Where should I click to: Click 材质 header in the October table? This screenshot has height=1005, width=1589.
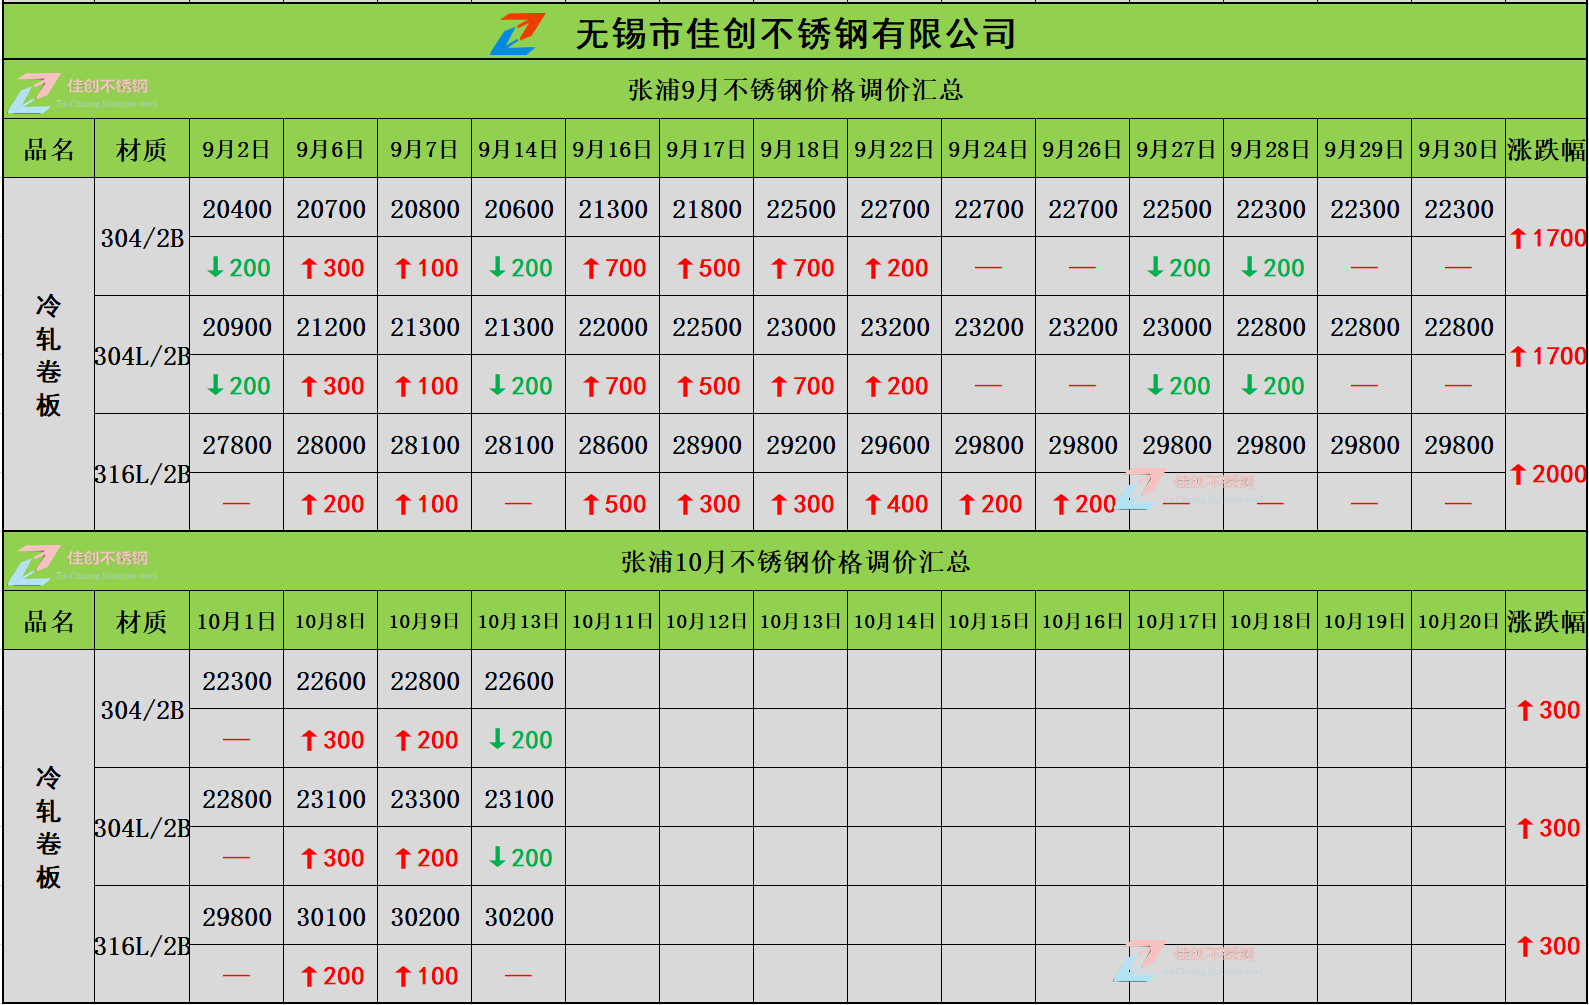(142, 621)
